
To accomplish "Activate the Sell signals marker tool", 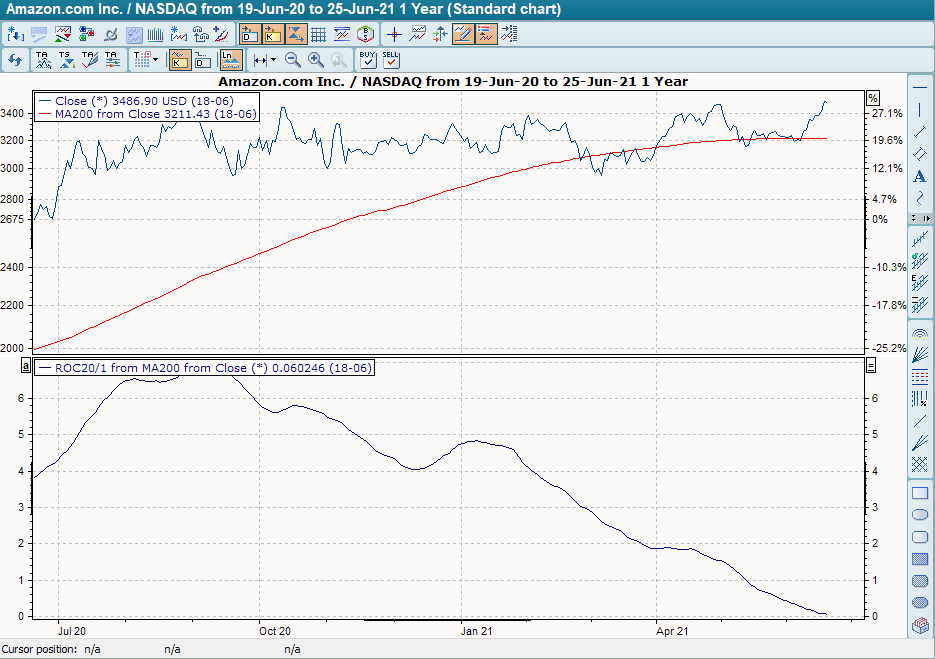I will 391,60.
